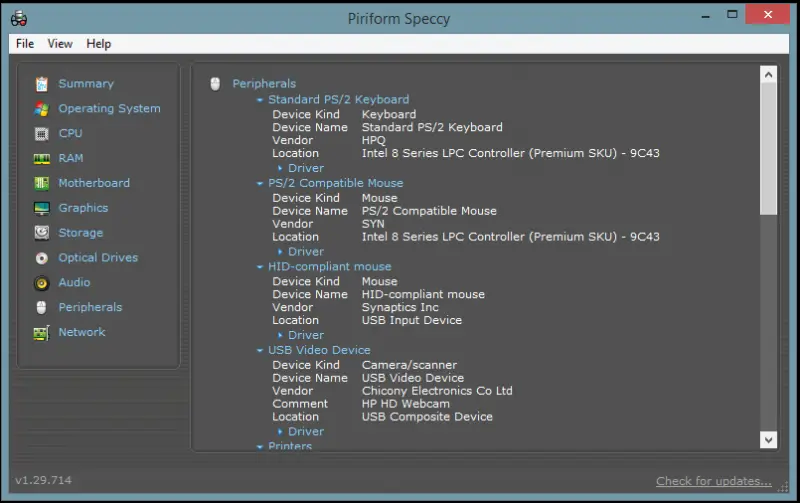Click the Optical Drives disc icon
This screenshot has height=503, width=800.
point(42,258)
